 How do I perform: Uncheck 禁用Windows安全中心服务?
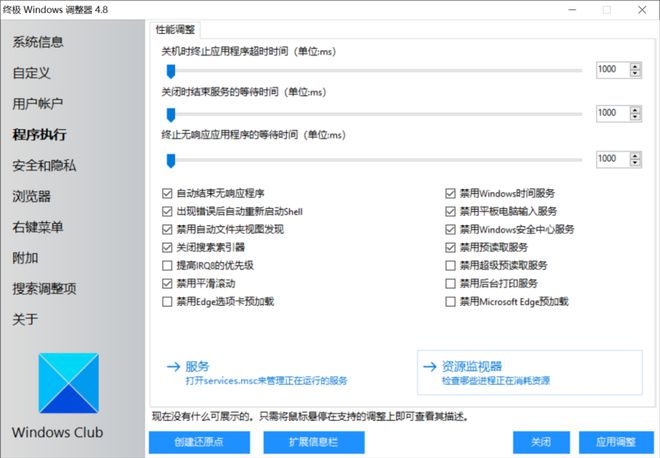(450, 229)
